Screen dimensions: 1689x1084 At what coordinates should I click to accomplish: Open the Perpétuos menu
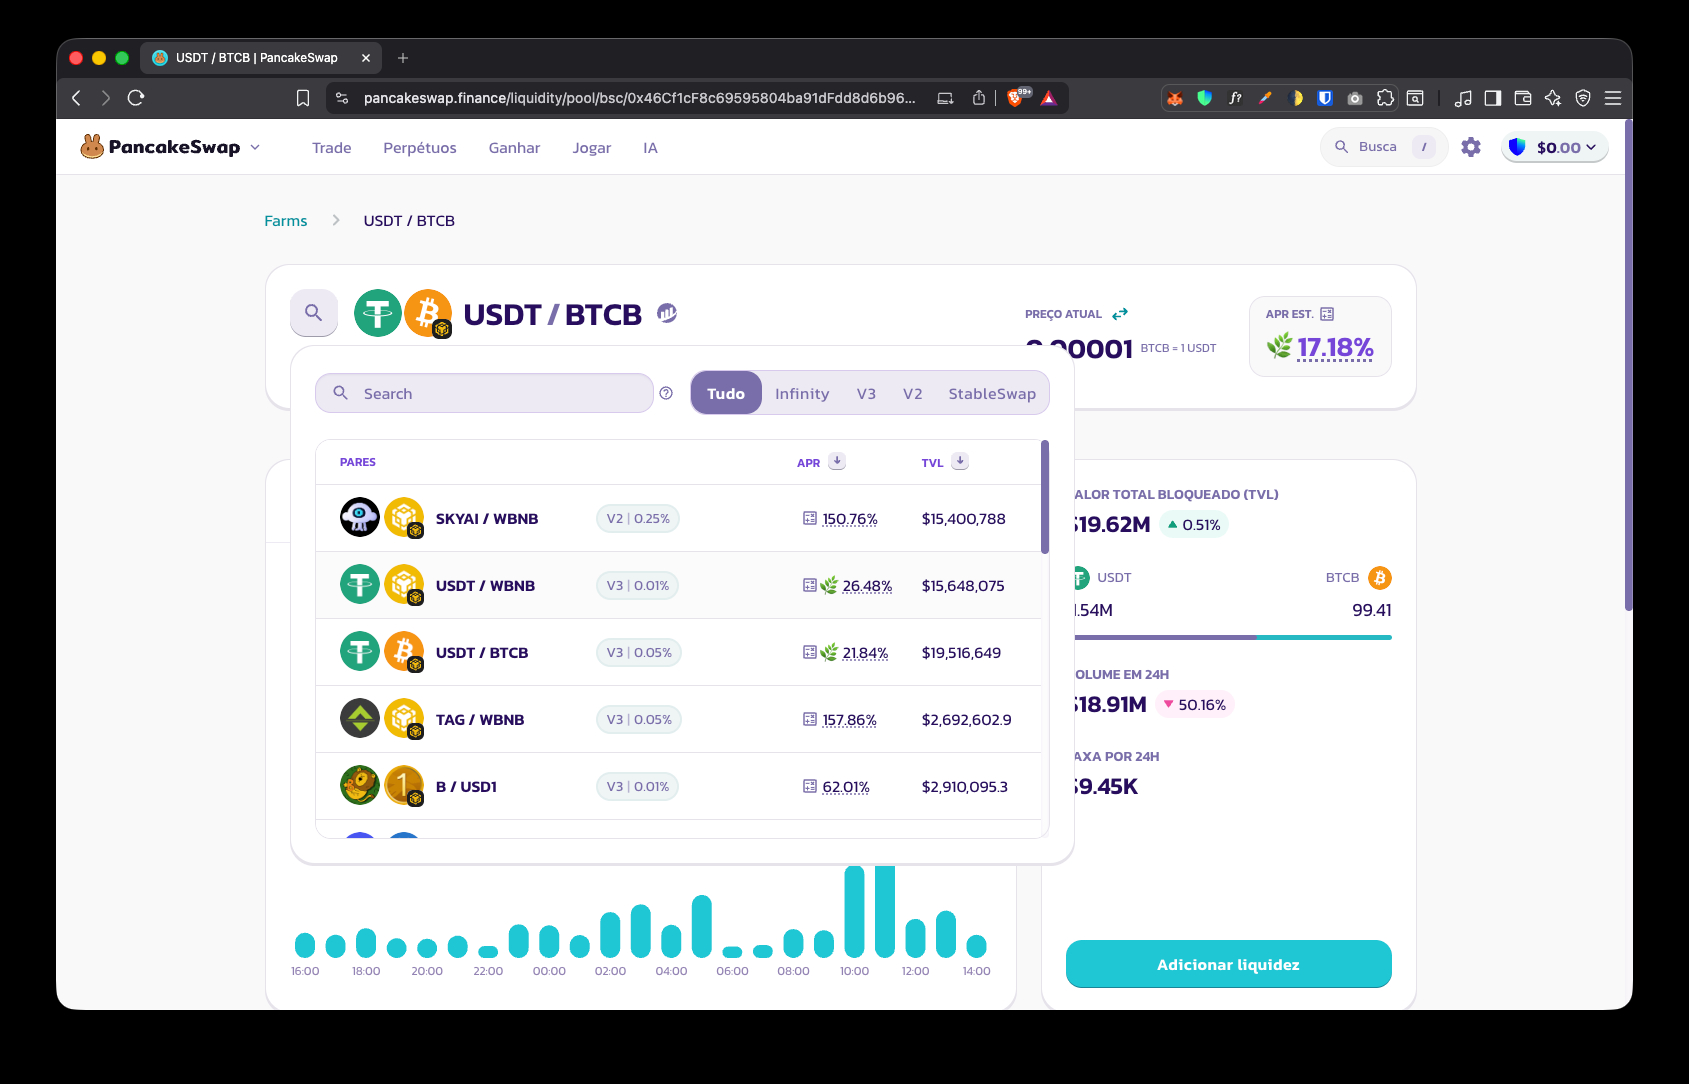pos(420,148)
